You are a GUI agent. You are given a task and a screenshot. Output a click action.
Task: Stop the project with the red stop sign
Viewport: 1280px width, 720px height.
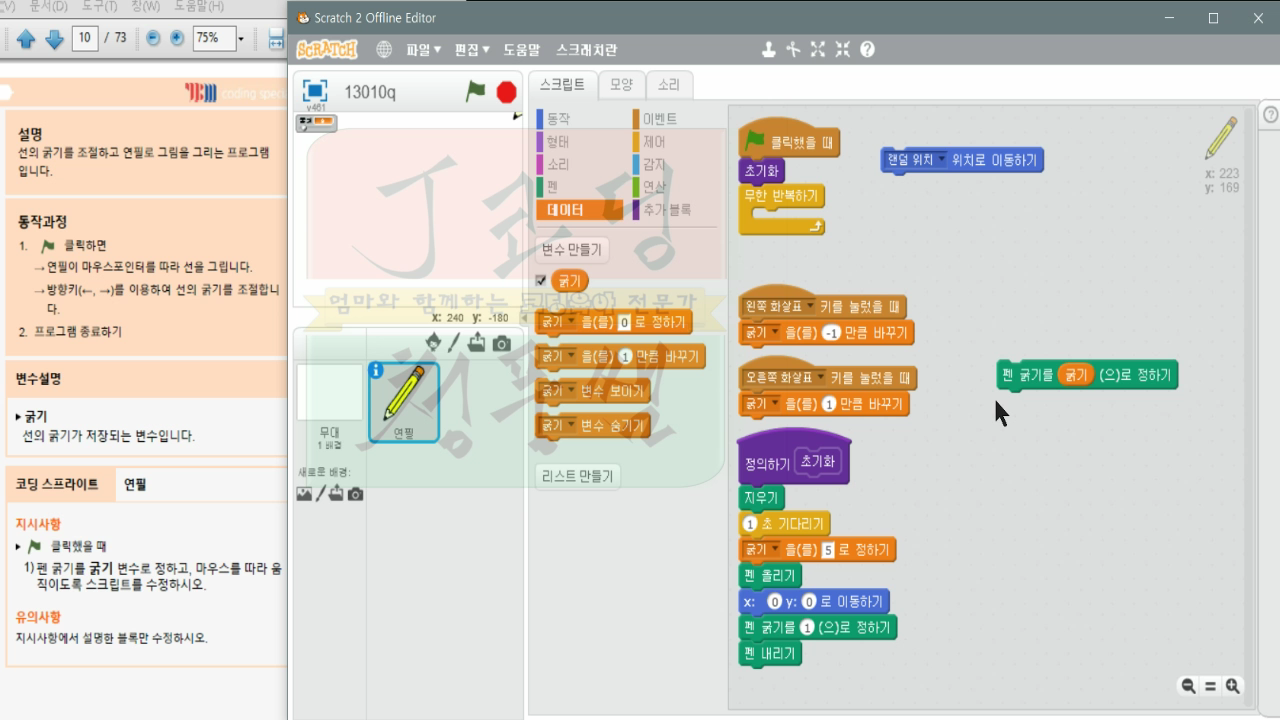point(507,92)
